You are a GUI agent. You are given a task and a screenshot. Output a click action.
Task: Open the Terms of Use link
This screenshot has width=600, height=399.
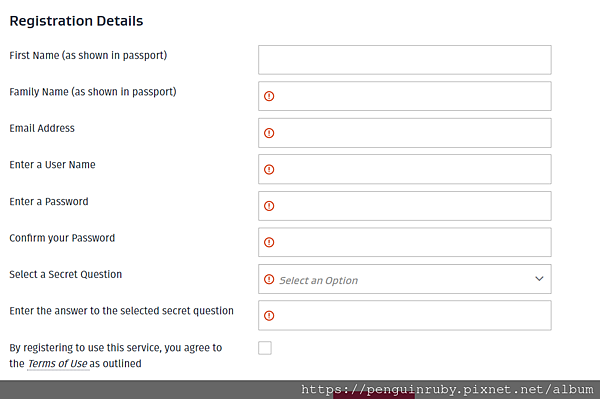pyautogui.click(x=58, y=363)
